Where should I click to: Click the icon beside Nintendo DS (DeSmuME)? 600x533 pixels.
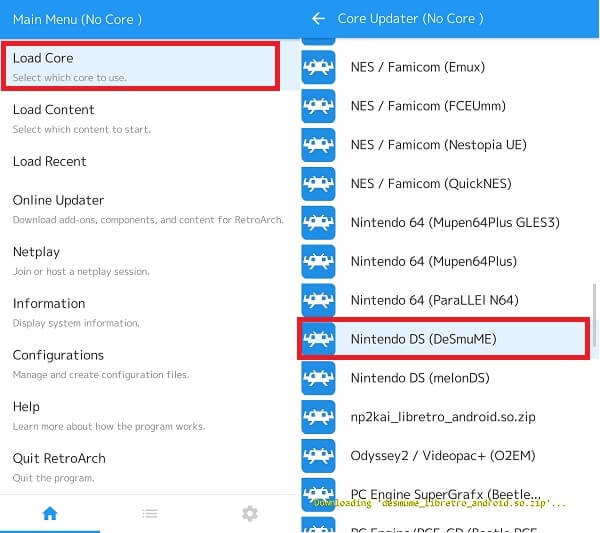tap(318, 339)
